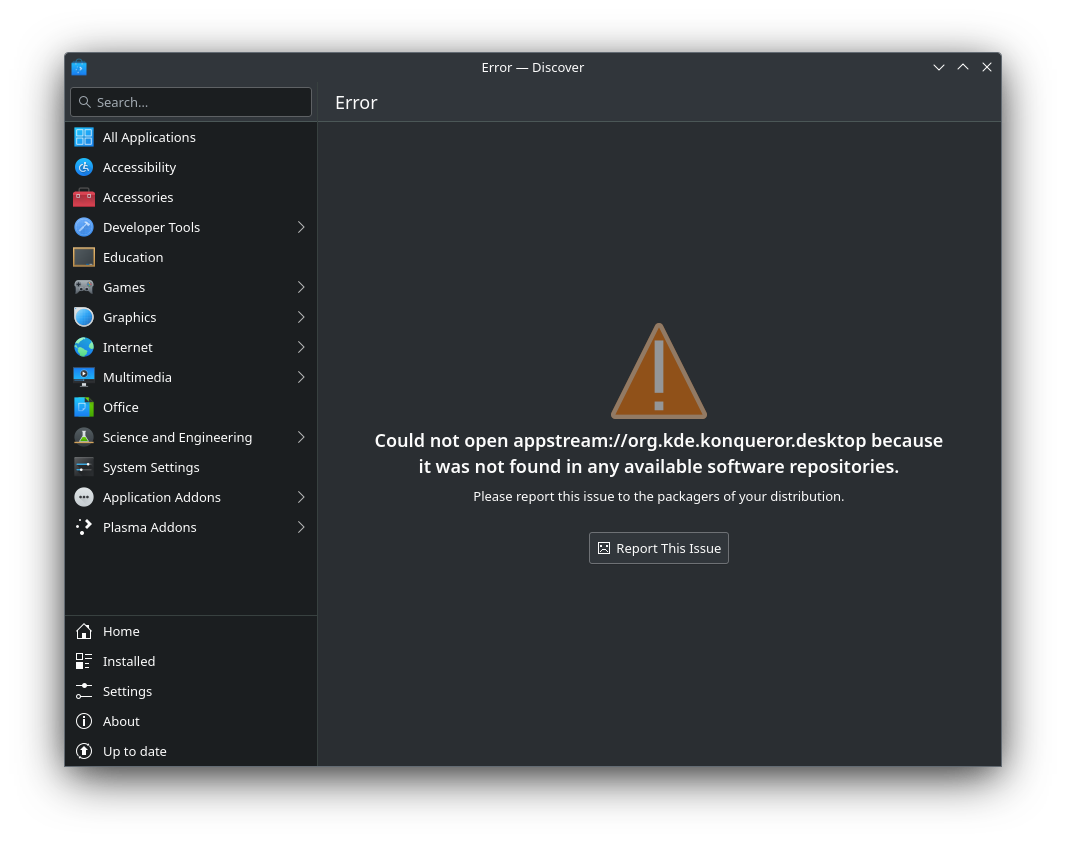Screen dimensions: 1066x843
Task: Expand the Internet category chevron
Action: (x=300, y=347)
